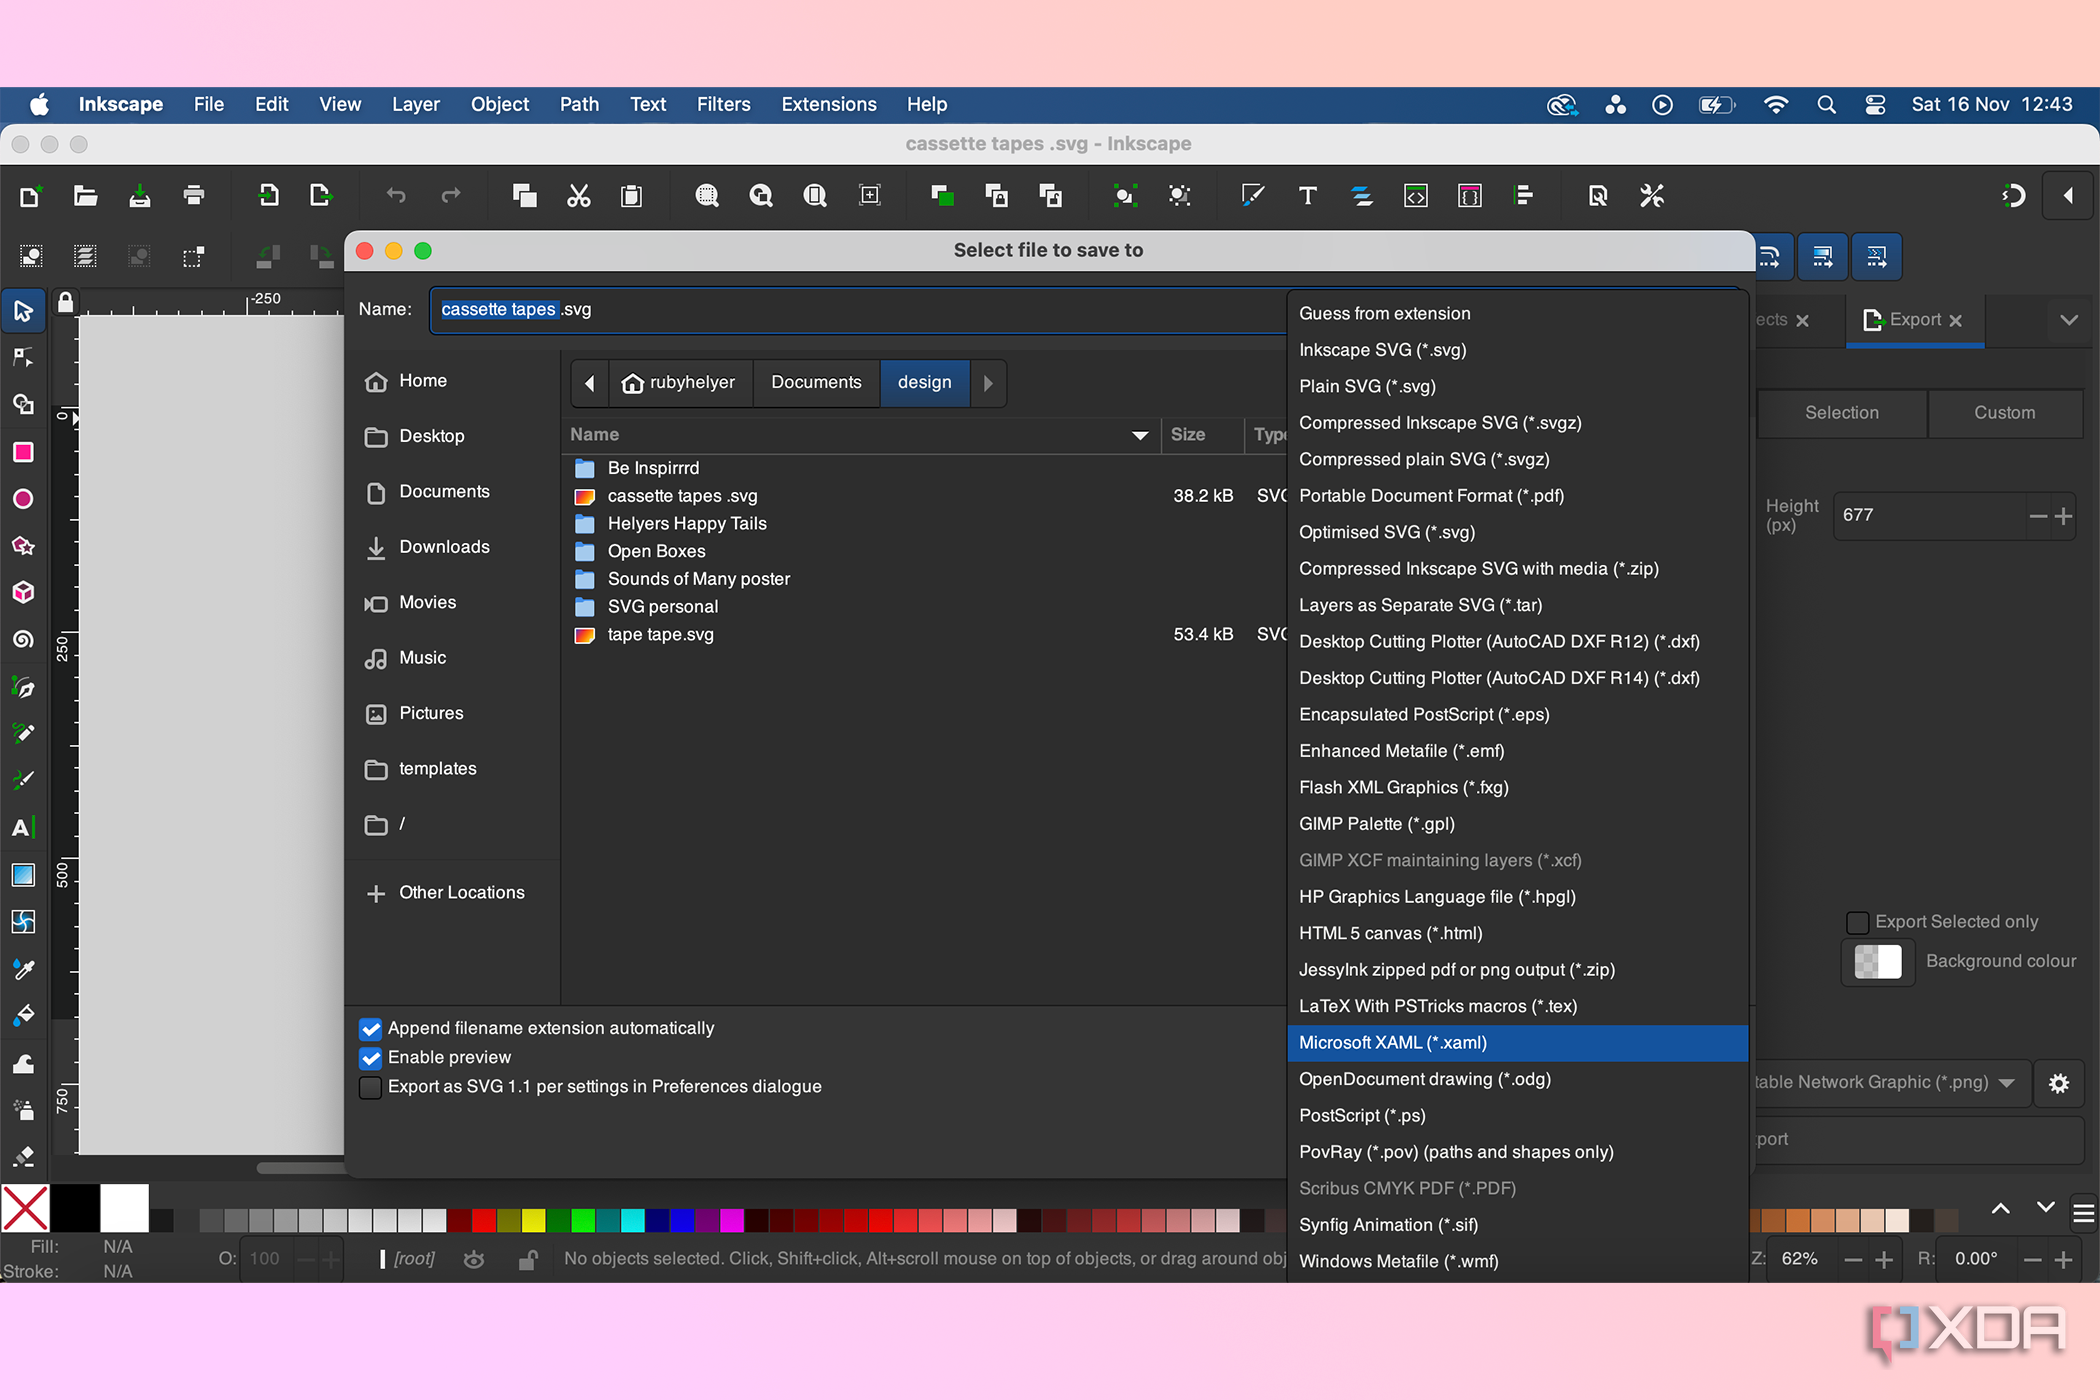Screen dimensions: 2100x1400
Task: Select the Node editing tool
Action: point(23,357)
